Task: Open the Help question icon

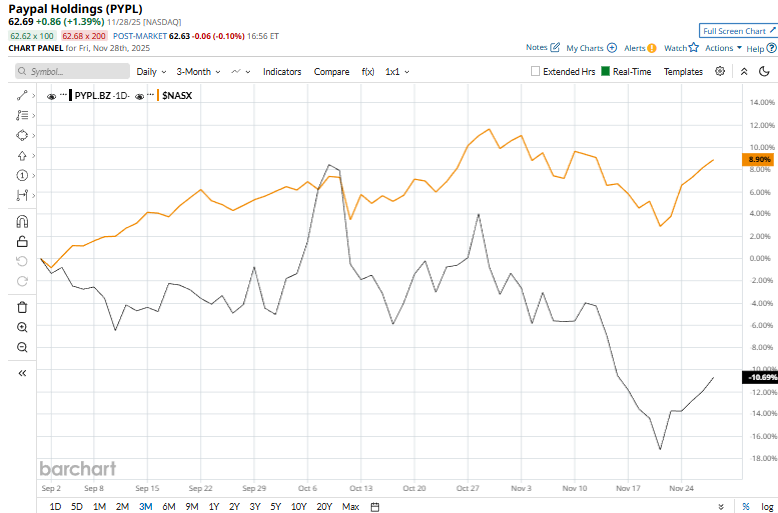Action: tap(771, 48)
